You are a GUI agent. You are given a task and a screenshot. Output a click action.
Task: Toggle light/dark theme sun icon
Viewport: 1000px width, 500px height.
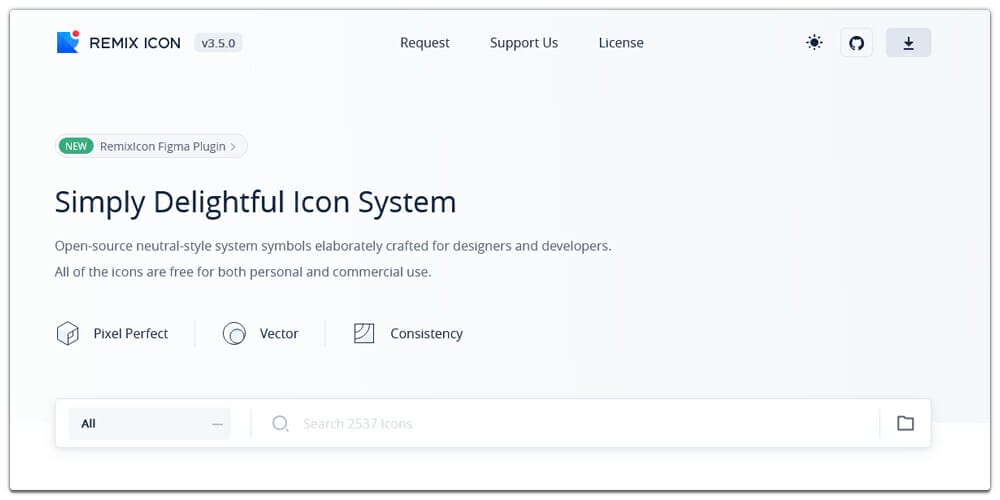coord(815,43)
